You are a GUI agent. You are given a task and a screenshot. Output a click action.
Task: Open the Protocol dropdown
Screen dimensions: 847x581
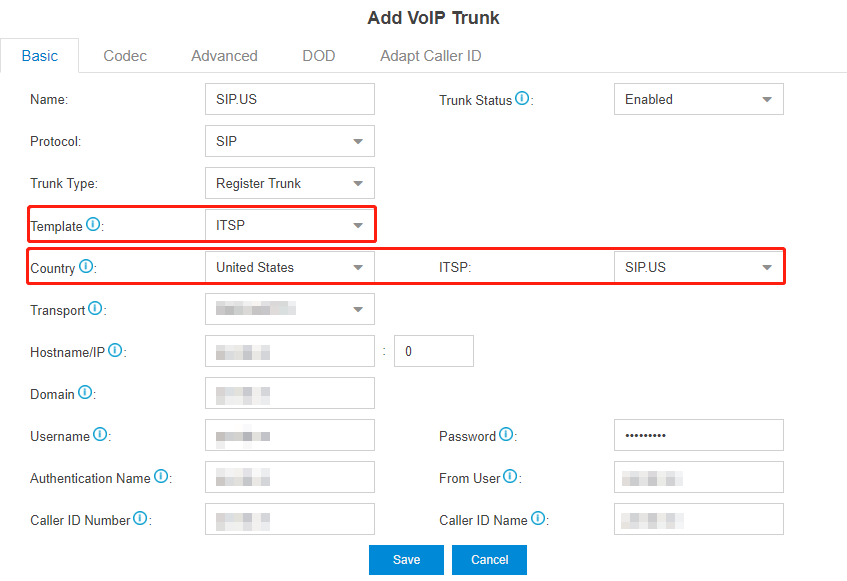click(290, 141)
